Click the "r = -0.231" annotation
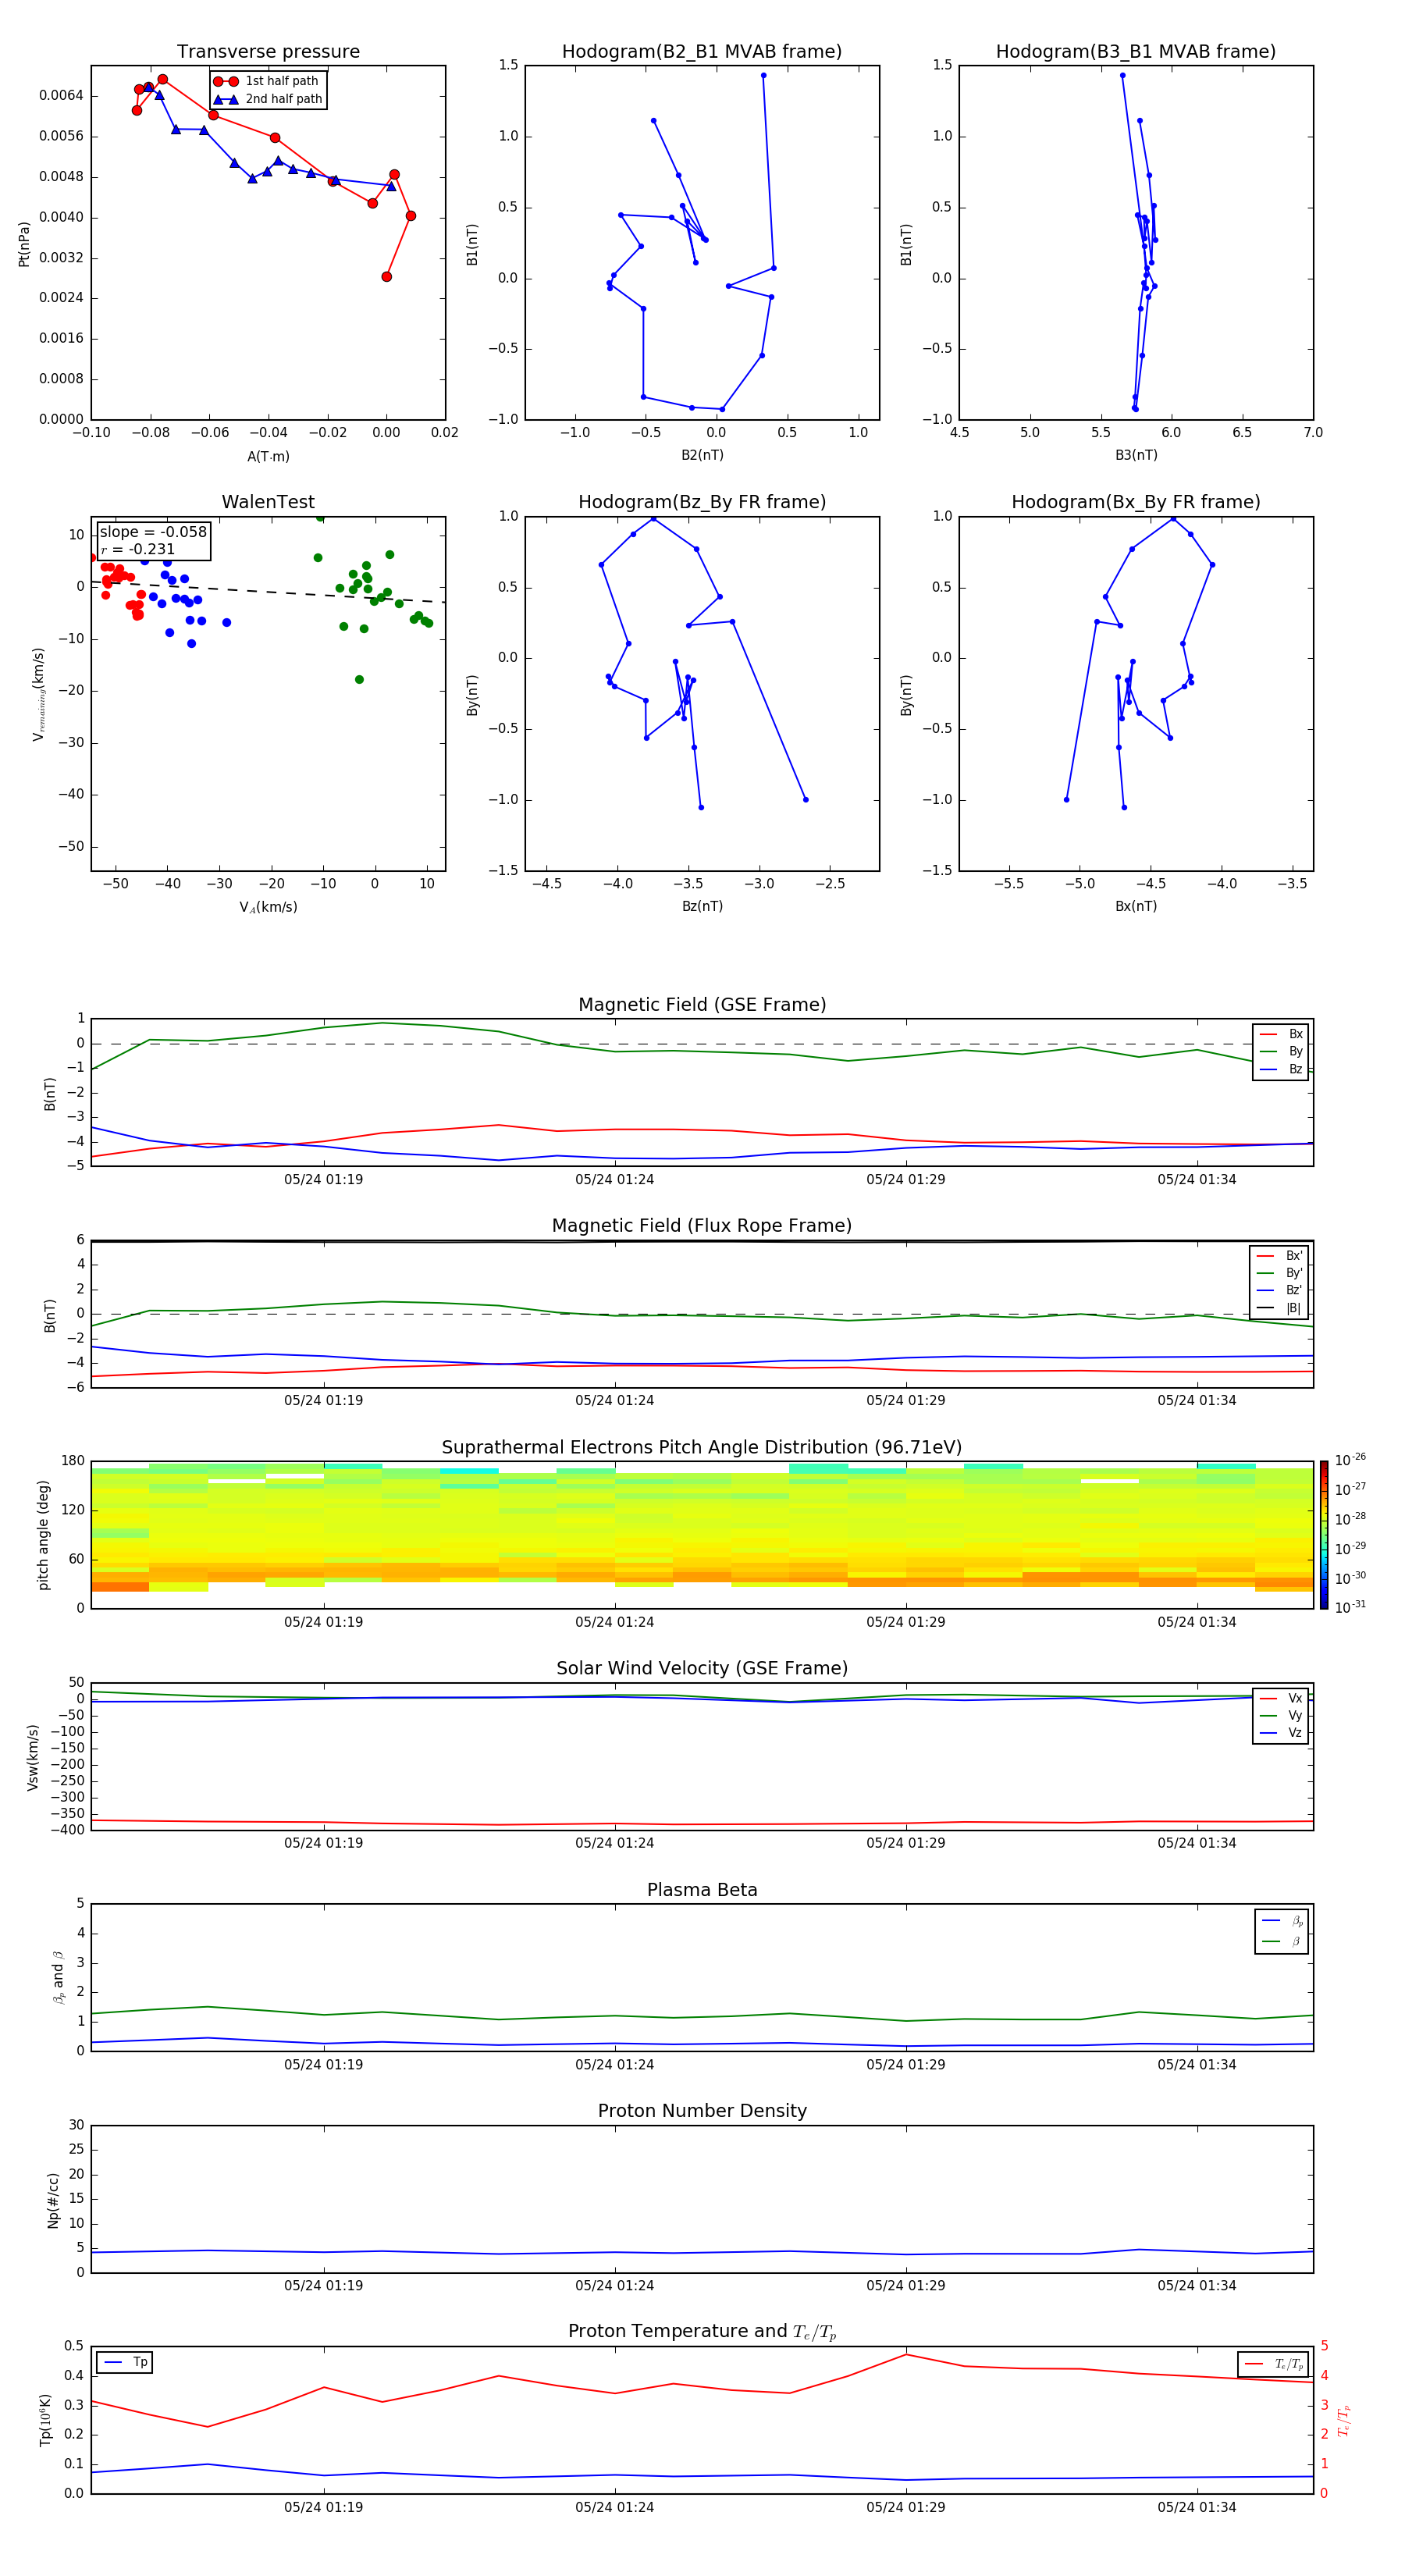 click(x=138, y=550)
